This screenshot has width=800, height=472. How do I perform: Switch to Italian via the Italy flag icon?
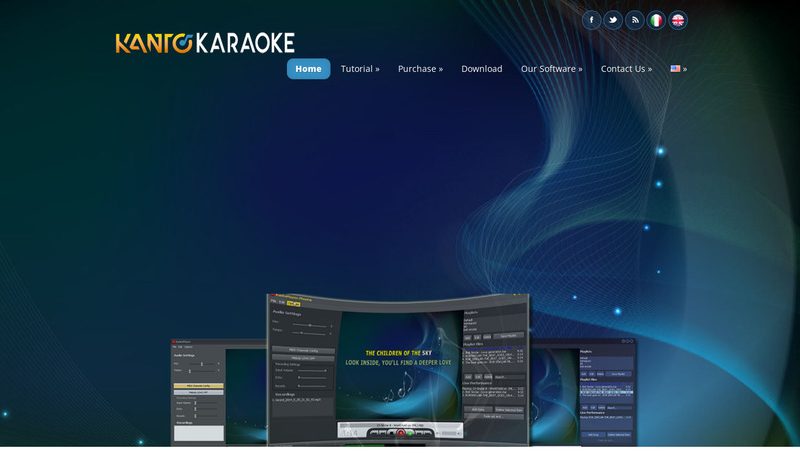point(656,20)
